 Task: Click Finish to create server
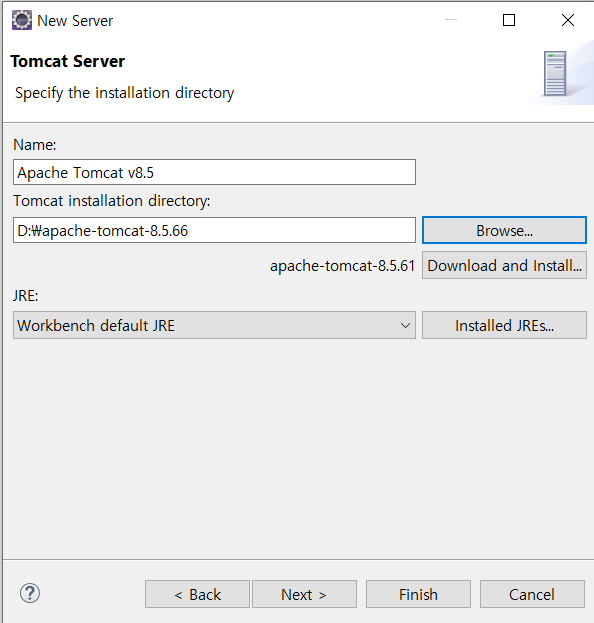click(418, 594)
